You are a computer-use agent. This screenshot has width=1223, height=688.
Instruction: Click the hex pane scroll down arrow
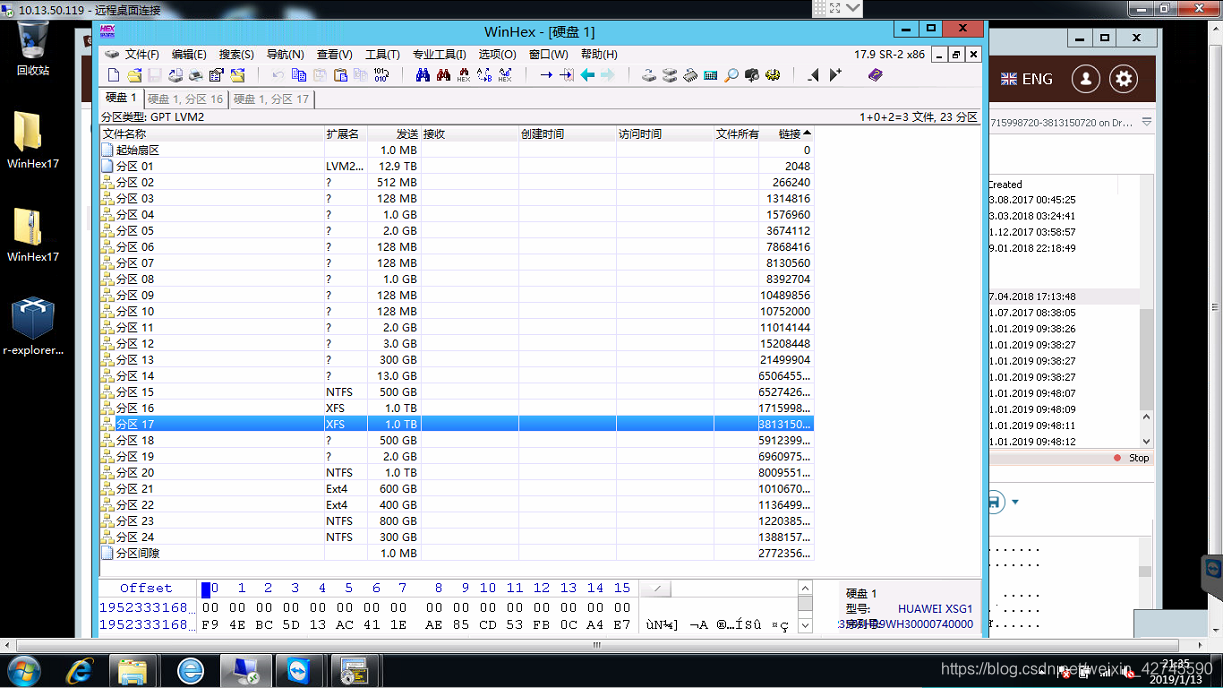pyautogui.click(x=805, y=625)
